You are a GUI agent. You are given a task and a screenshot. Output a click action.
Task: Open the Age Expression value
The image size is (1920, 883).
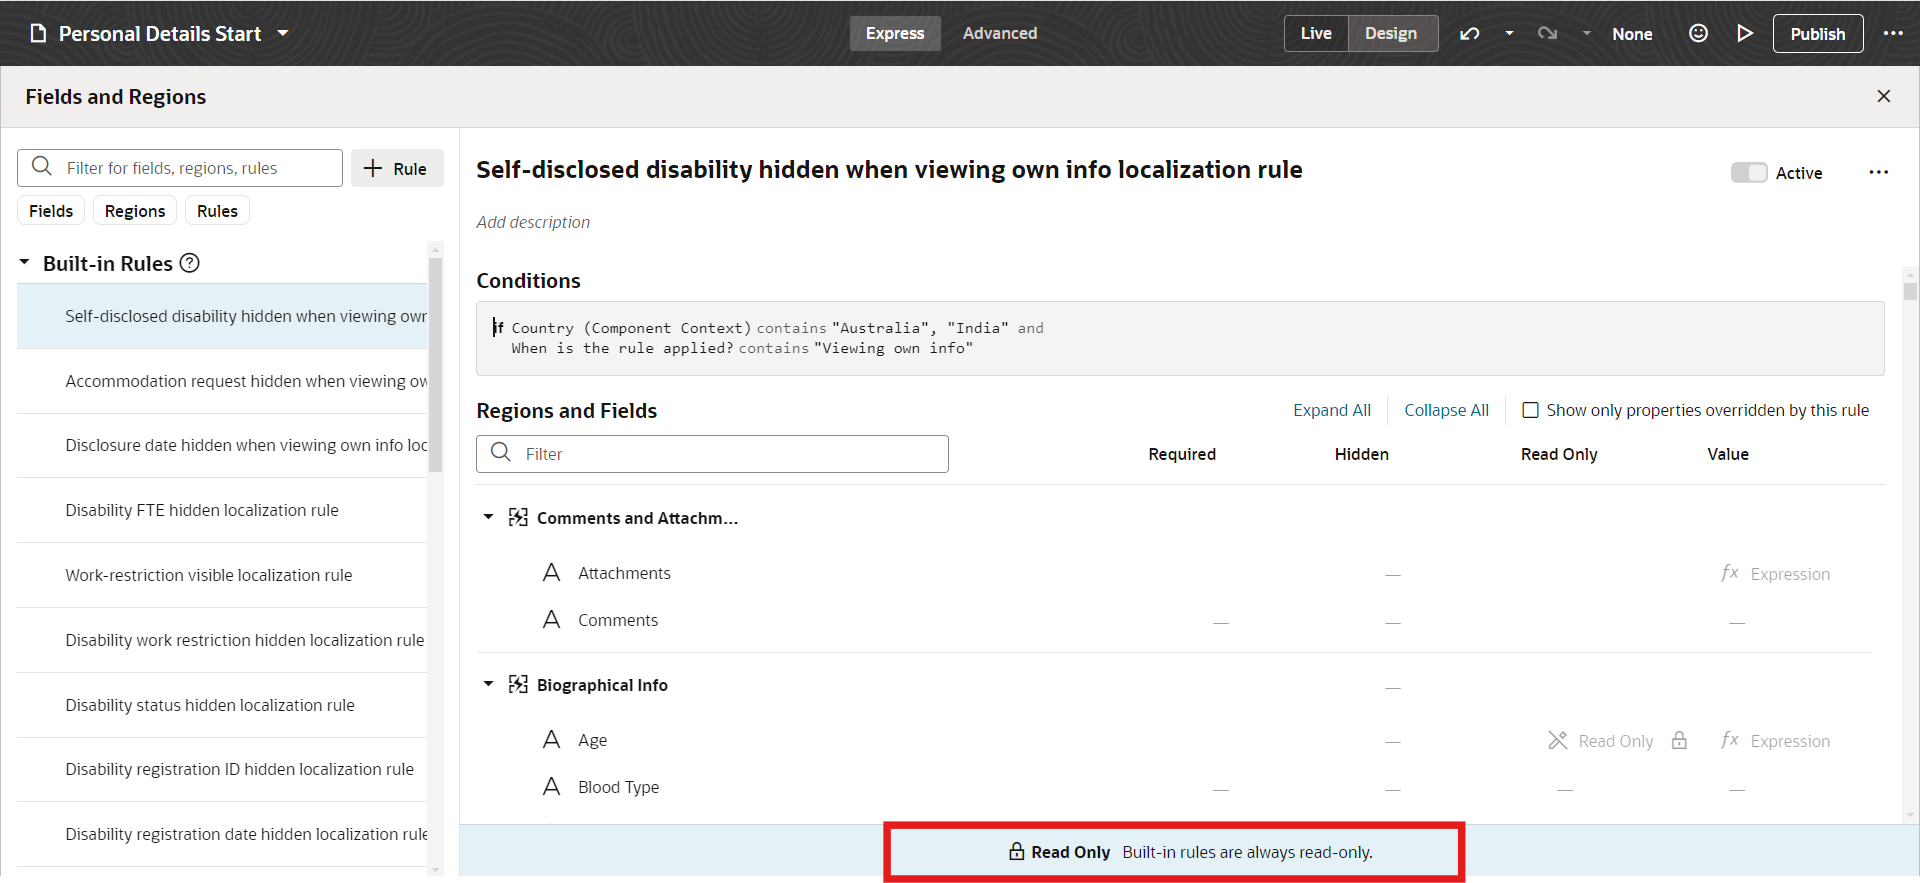pos(1776,740)
